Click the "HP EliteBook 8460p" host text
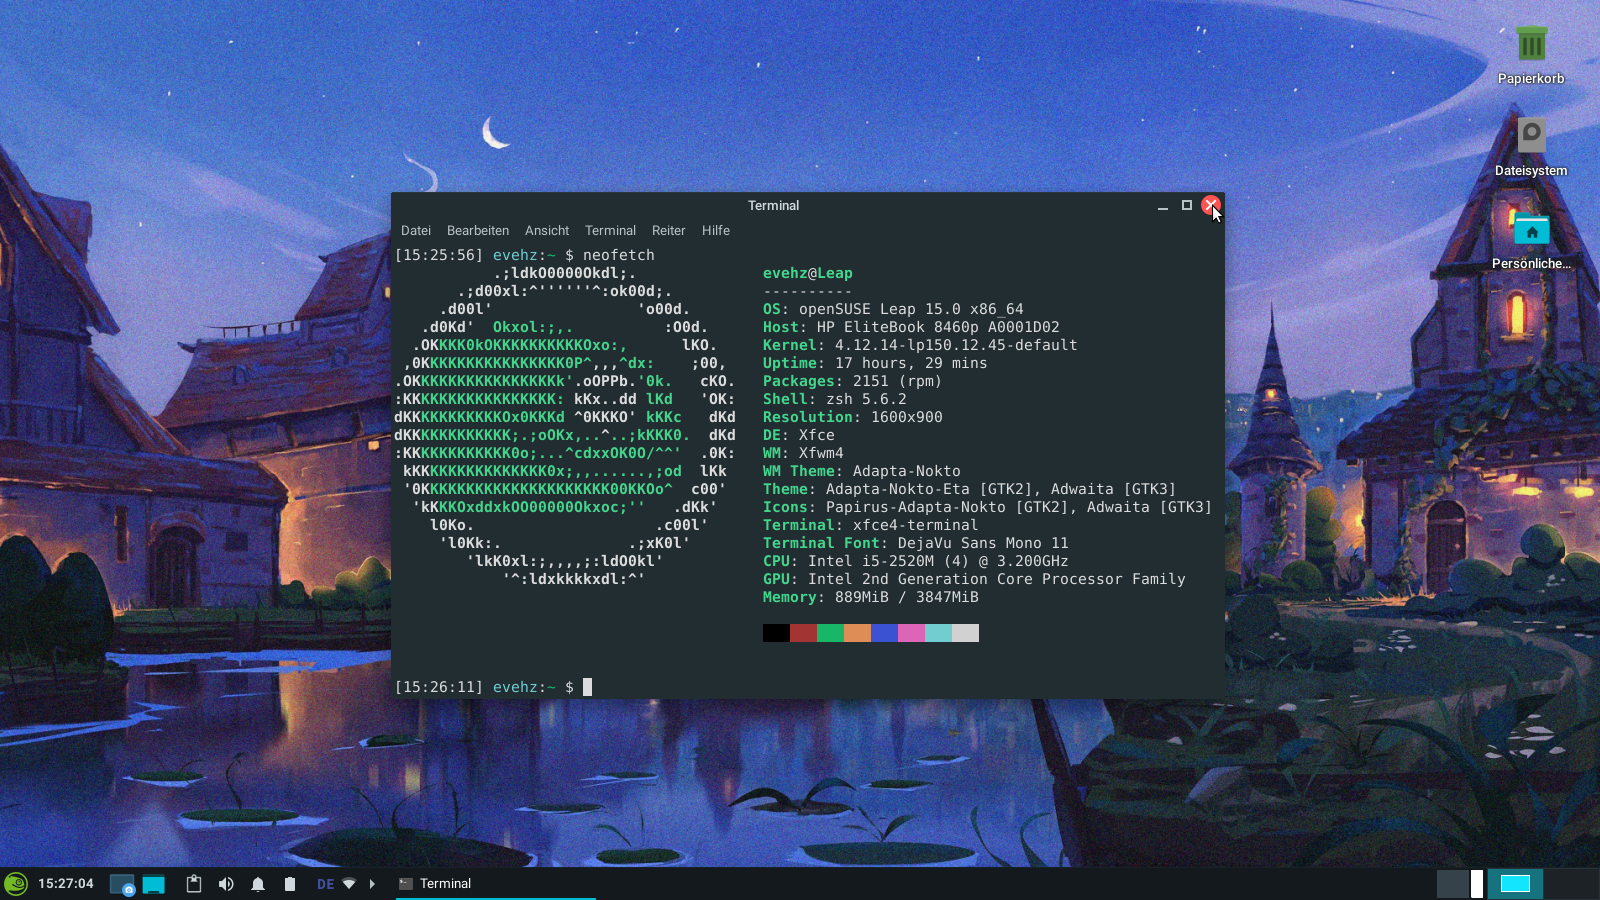This screenshot has width=1600, height=900. (898, 328)
